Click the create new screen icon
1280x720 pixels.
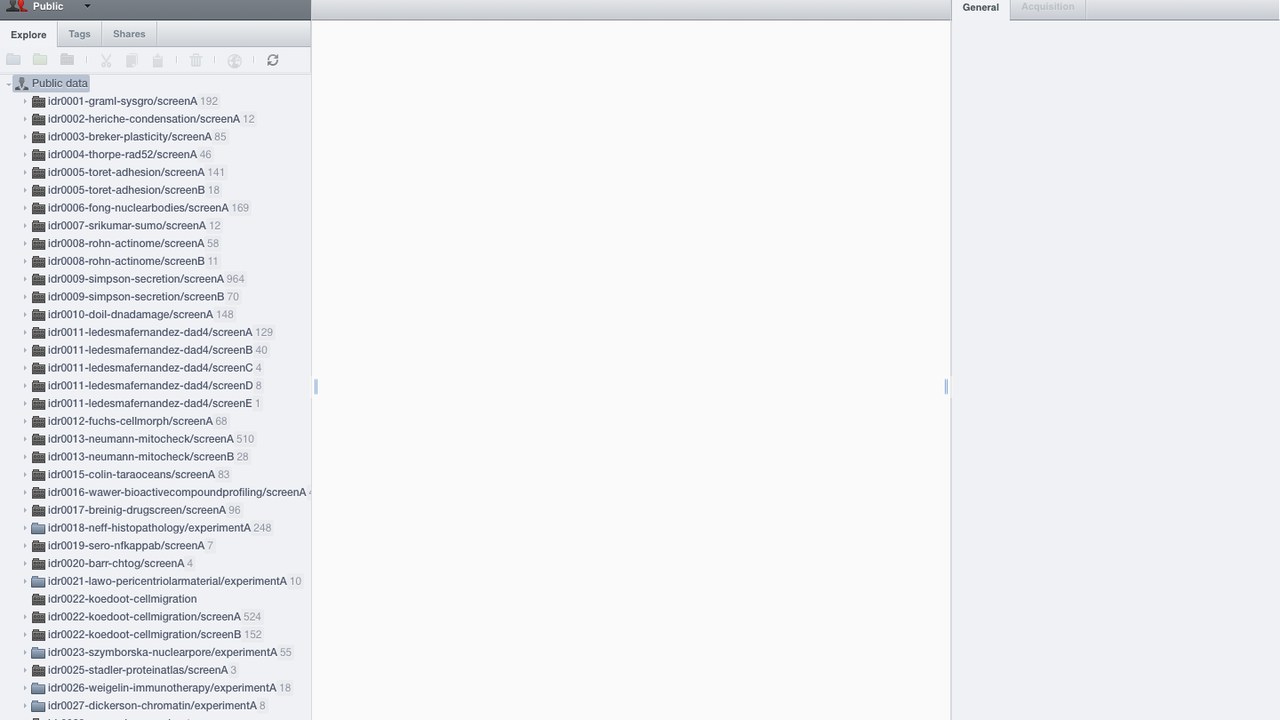pos(67,60)
